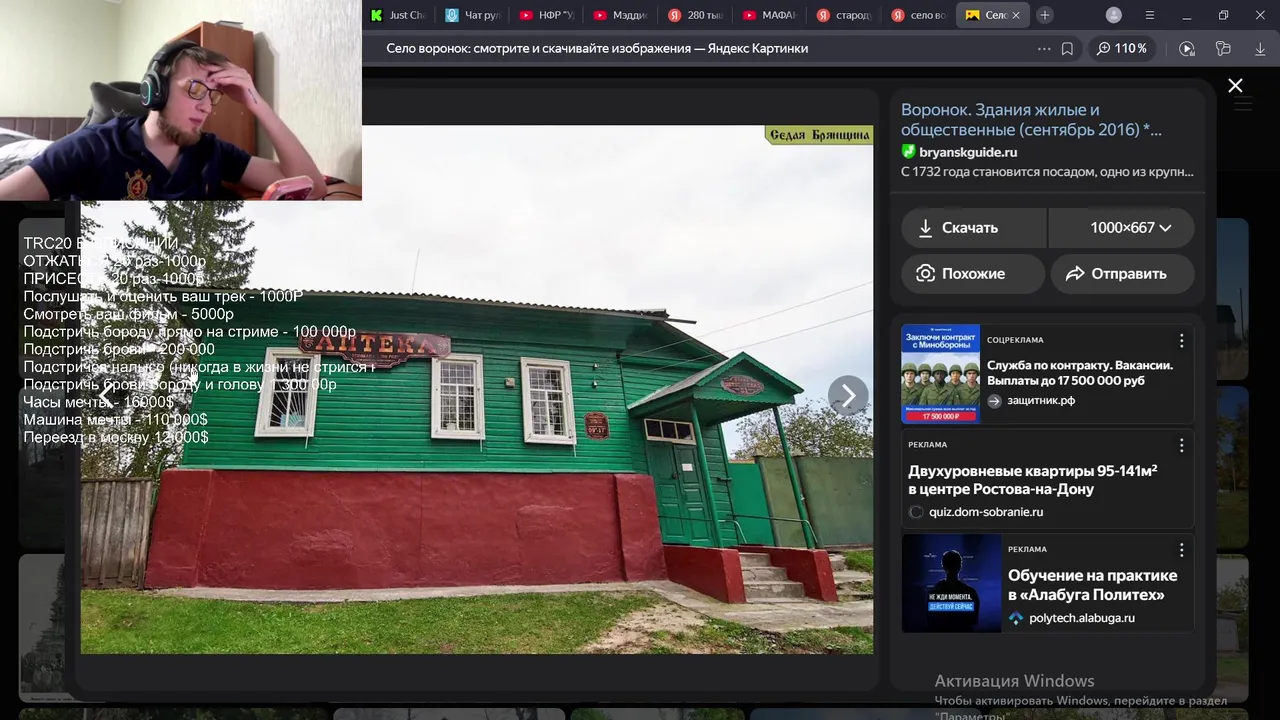
Task: Open the browser downloads icon
Action: pyautogui.click(x=1260, y=48)
